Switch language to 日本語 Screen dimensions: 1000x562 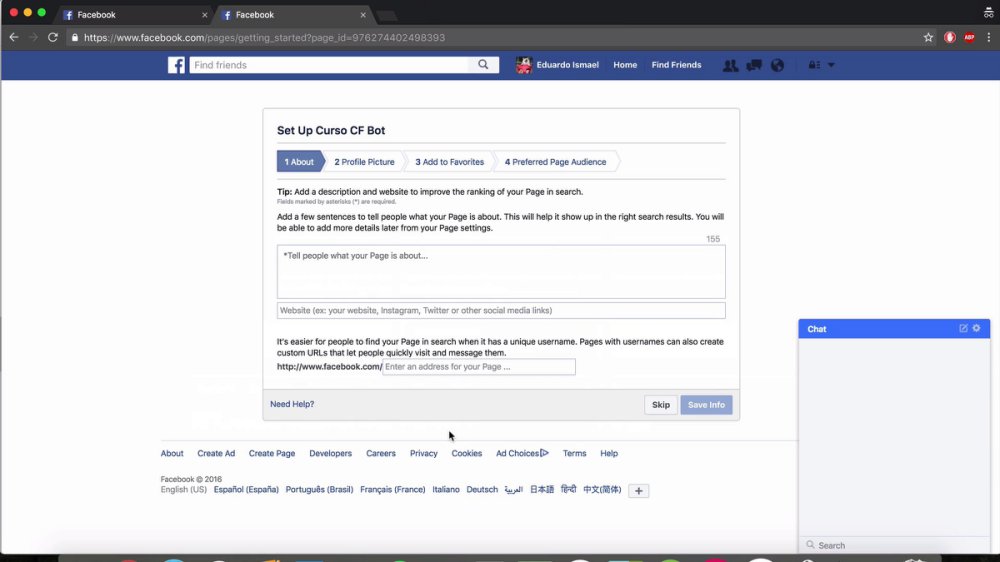tap(542, 490)
